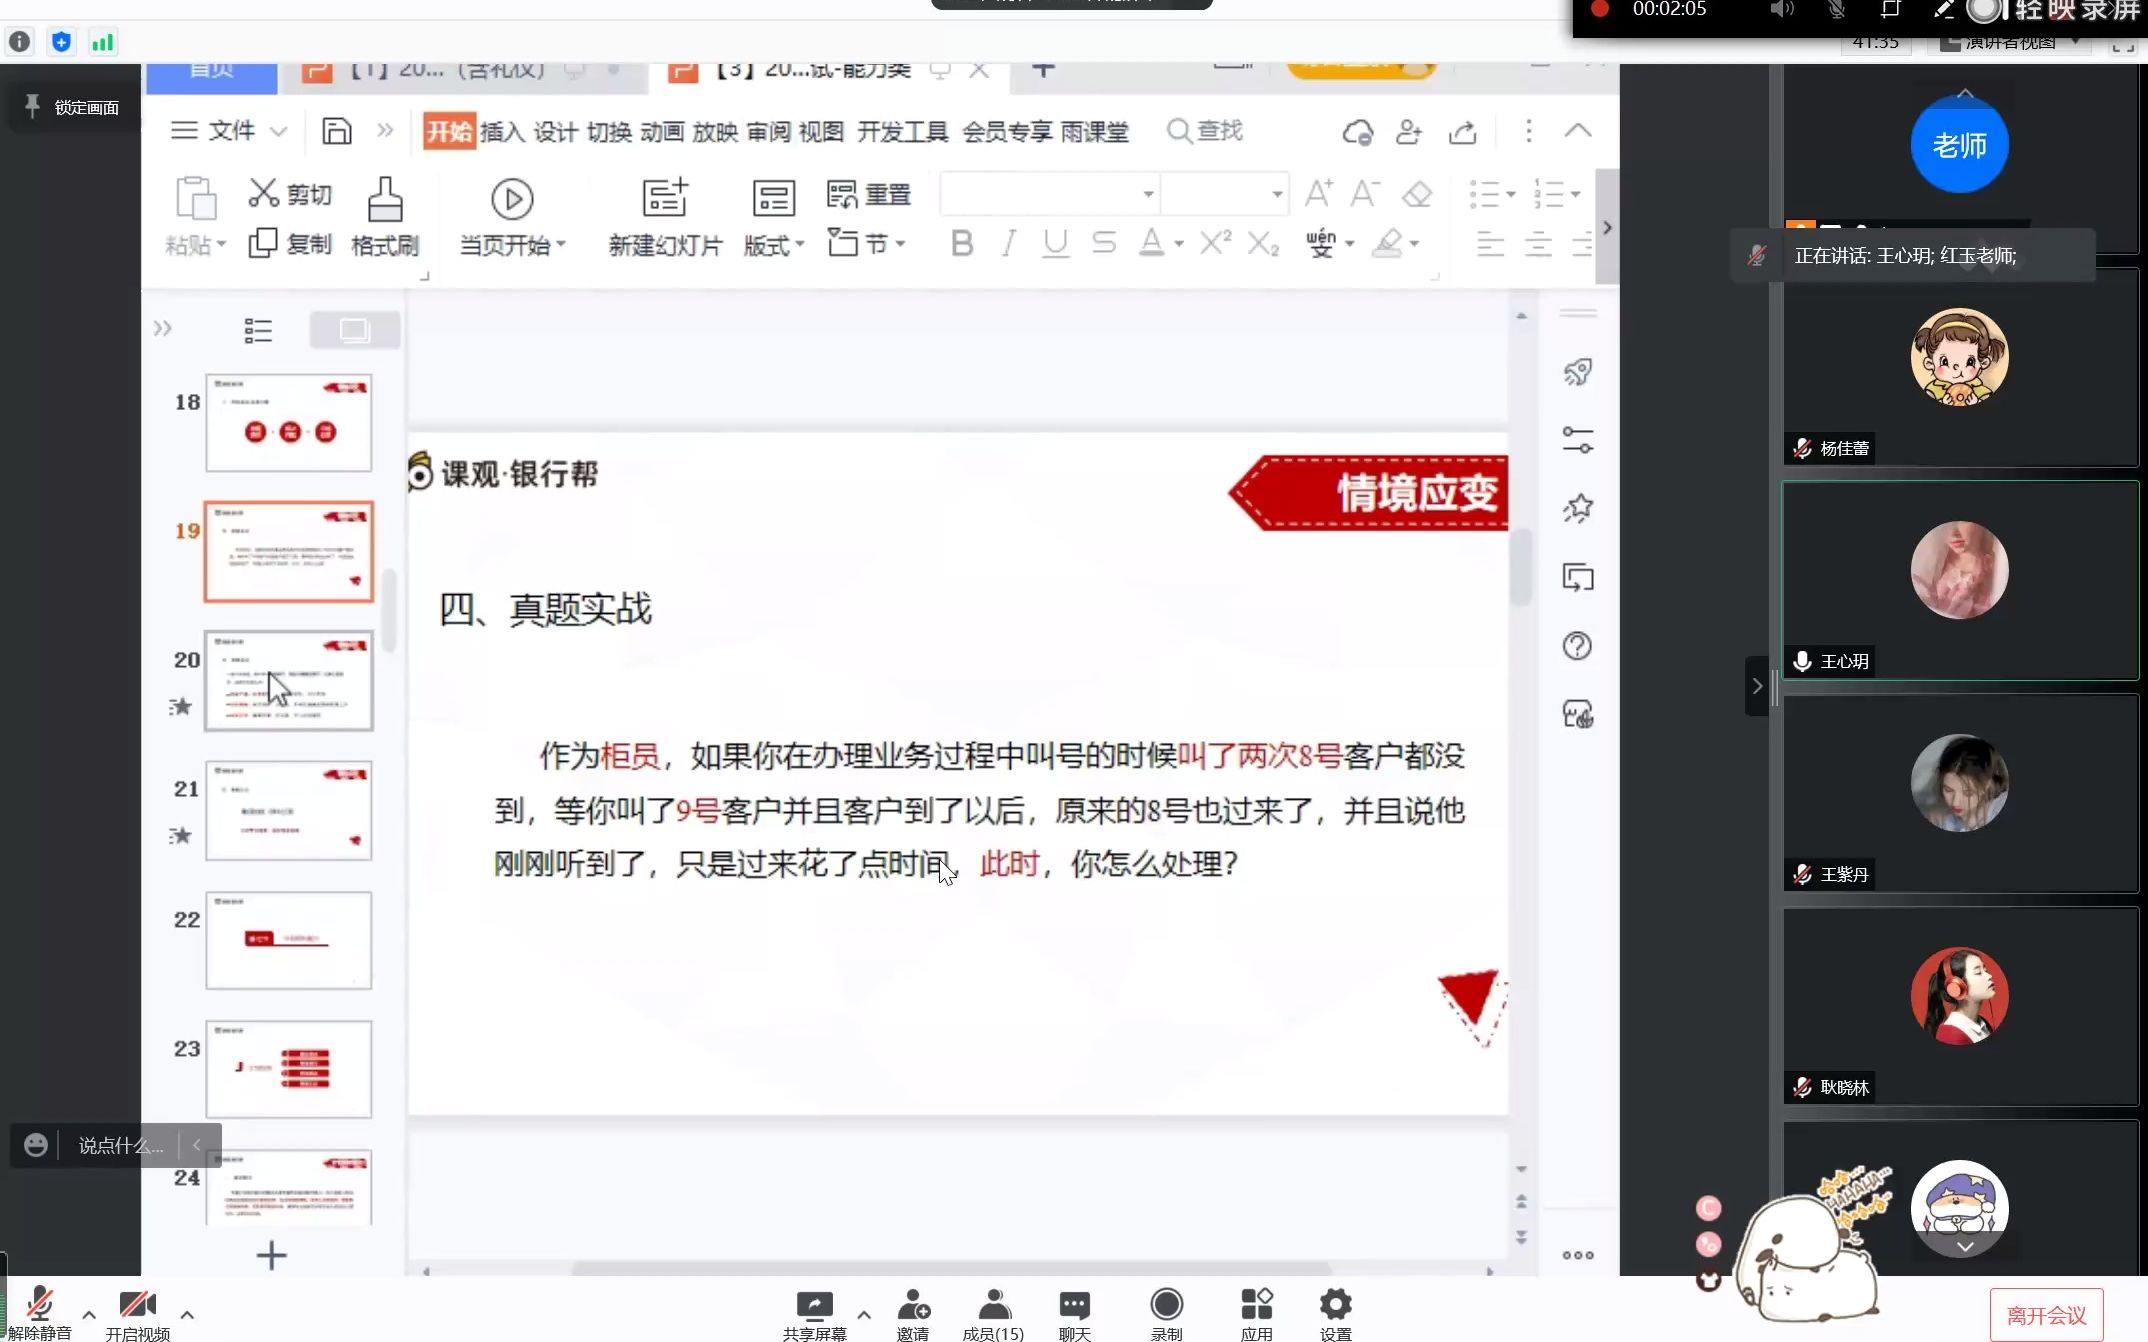This screenshot has width=2148, height=1342.
Task: Turn on camera with 开启视频
Action: [x=137, y=1310]
